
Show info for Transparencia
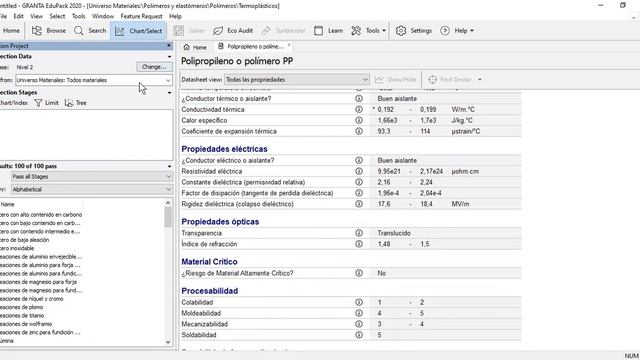(359, 233)
